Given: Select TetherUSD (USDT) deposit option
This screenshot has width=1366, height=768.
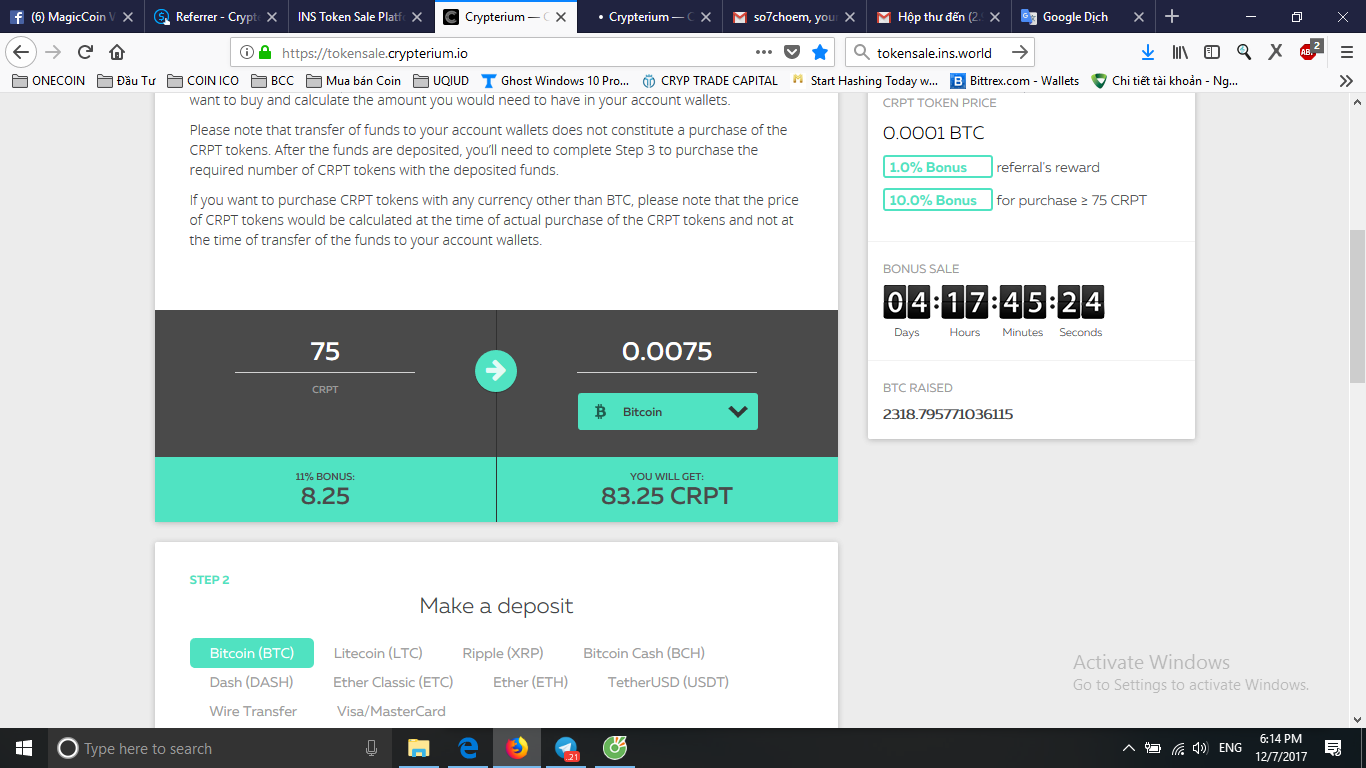Looking at the screenshot, I should point(668,682).
